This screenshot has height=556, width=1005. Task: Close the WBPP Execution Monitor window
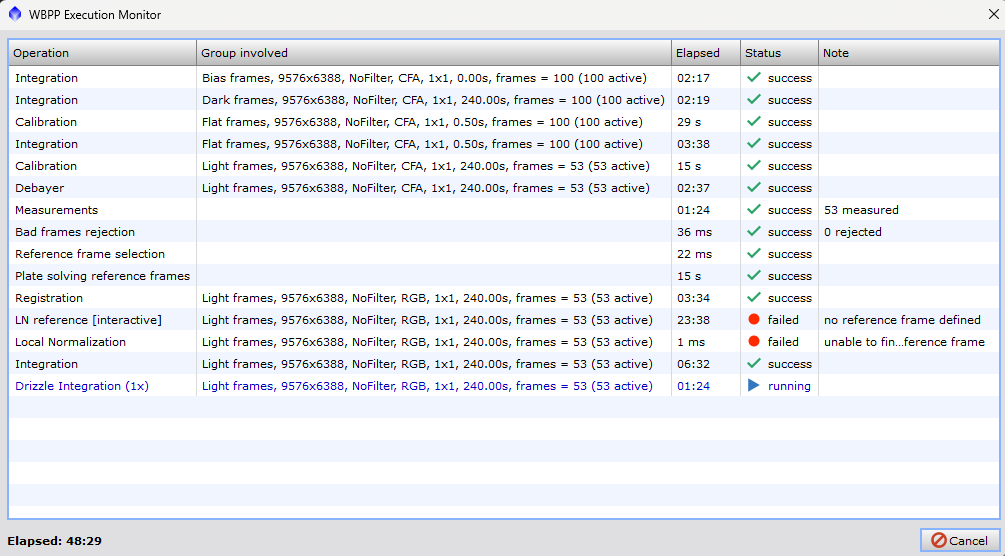[993, 14]
